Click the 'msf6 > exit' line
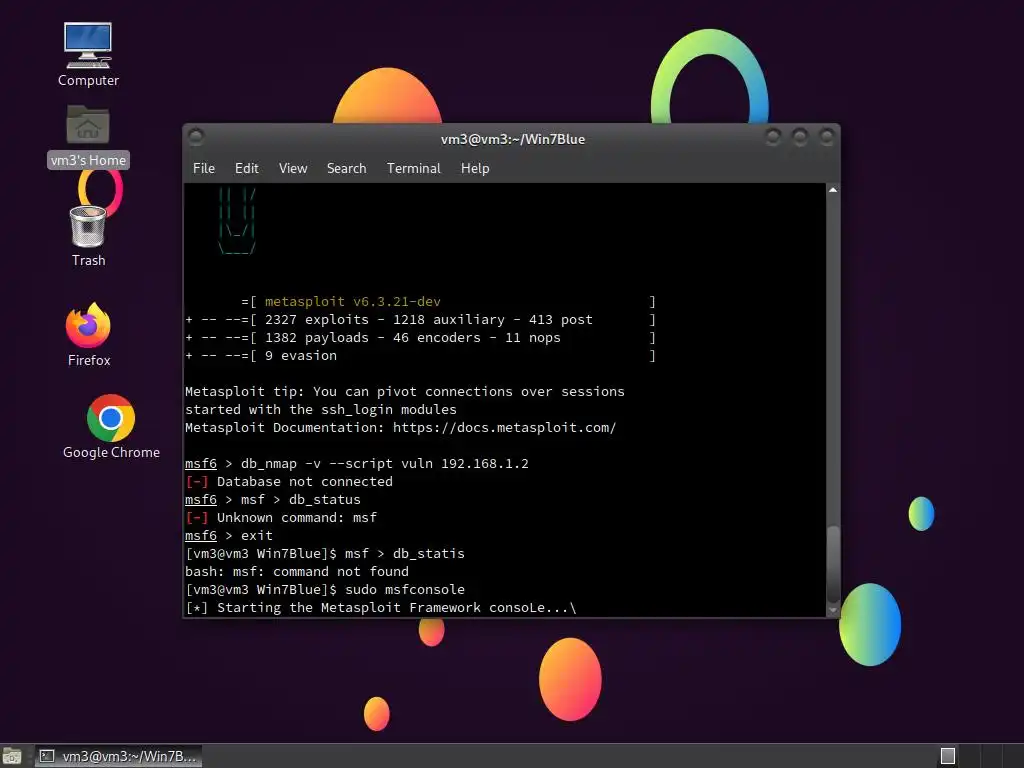1024x768 pixels. pos(229,536)
